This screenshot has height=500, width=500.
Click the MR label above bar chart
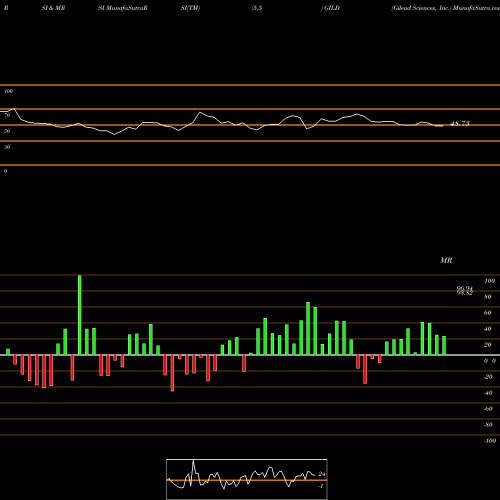(x=446, y=260)
